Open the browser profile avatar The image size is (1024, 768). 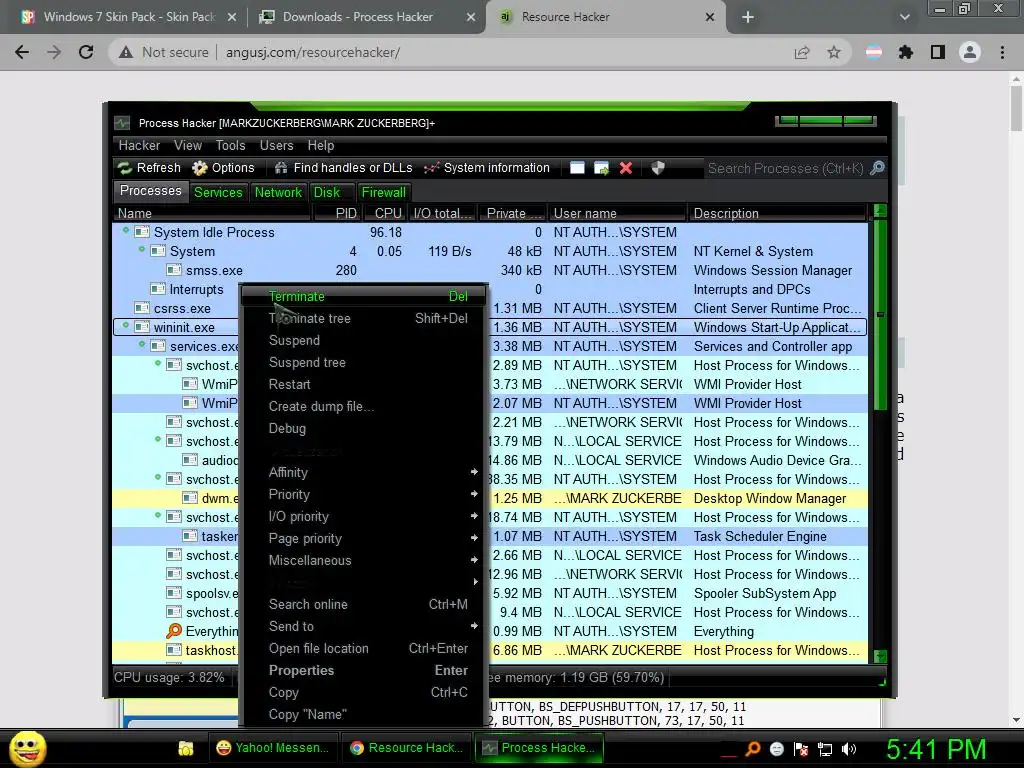click(x=970, y=52)
